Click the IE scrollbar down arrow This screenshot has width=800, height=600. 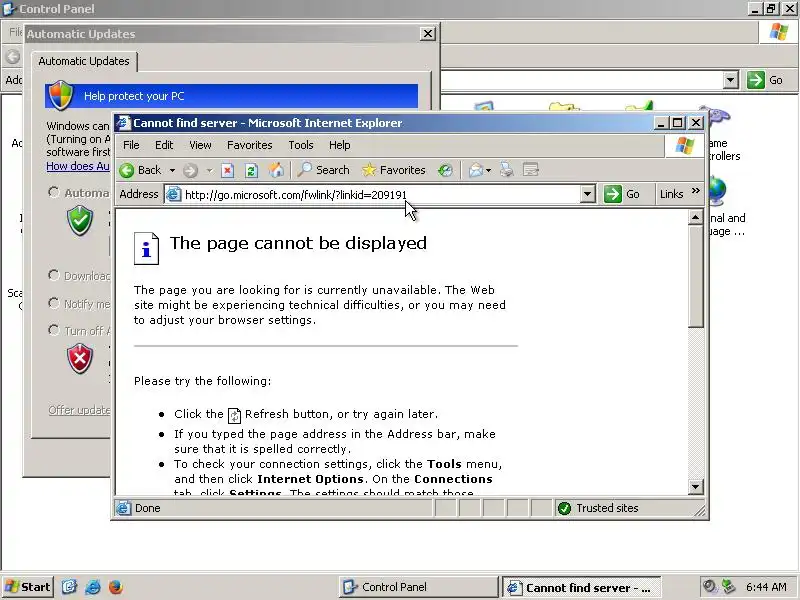tap(695, 487)
